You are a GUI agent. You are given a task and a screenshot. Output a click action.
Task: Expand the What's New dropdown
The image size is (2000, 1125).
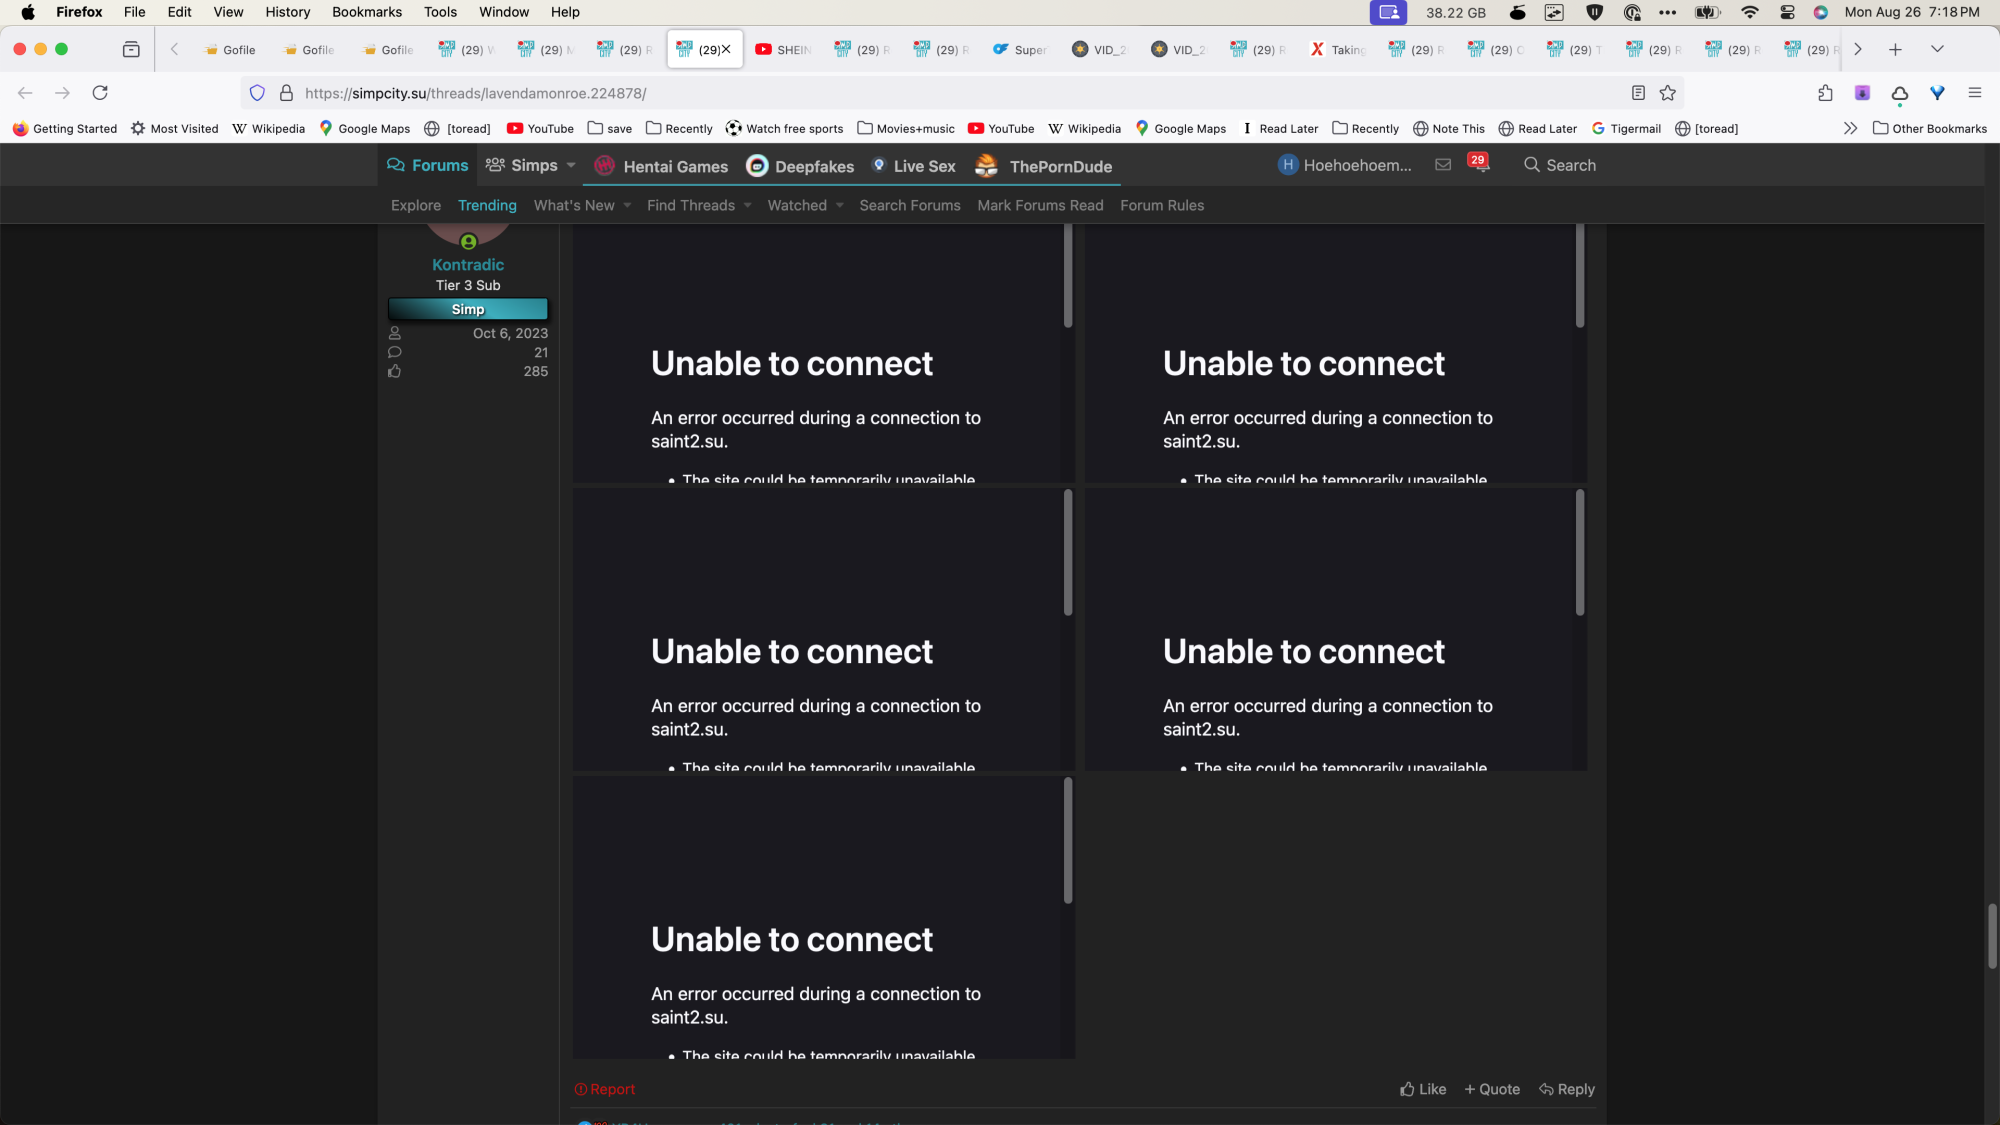[627, 206]
